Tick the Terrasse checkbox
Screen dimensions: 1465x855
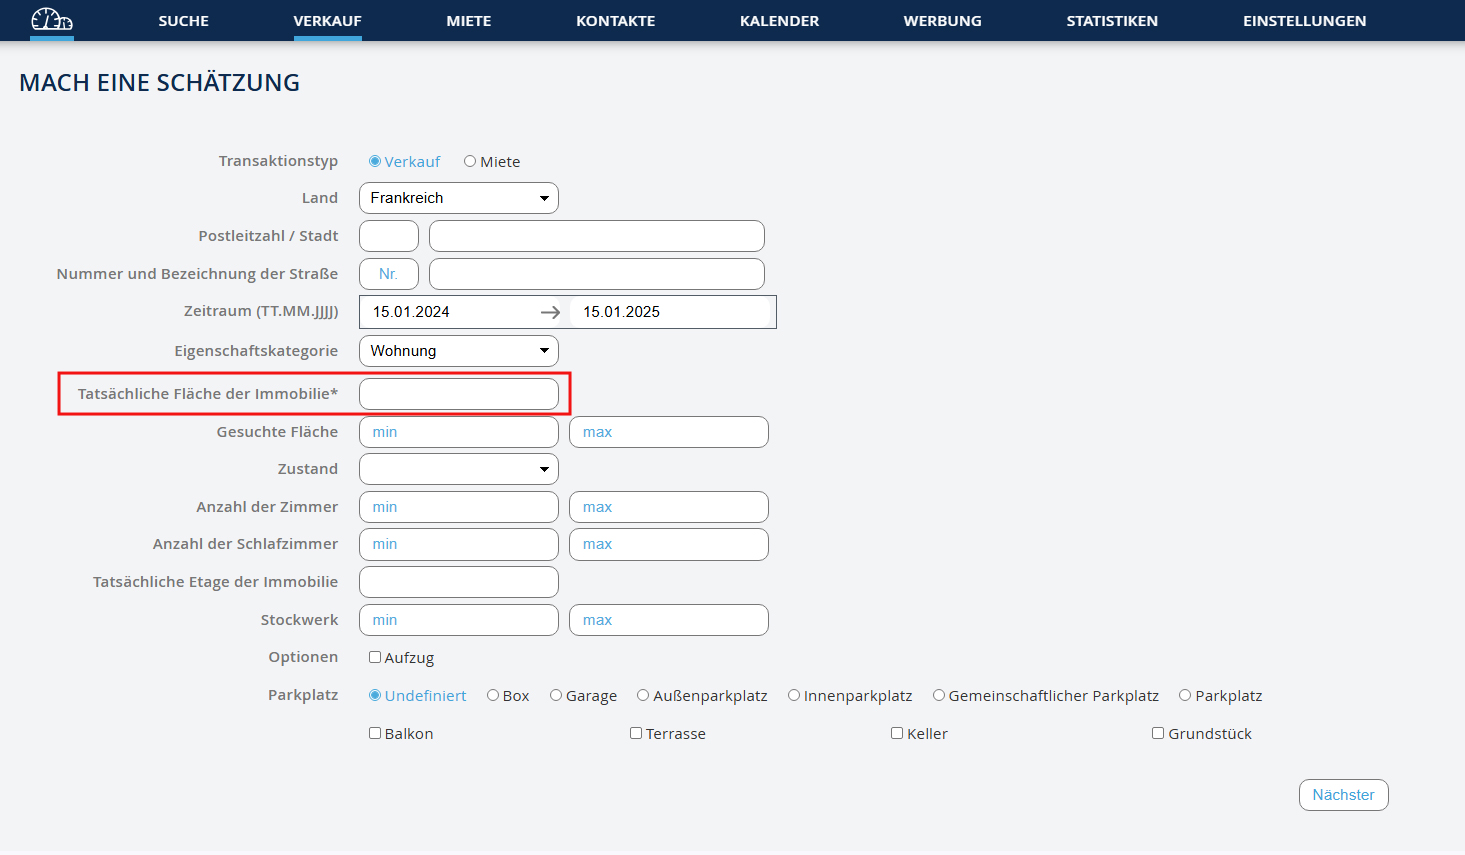636,734
